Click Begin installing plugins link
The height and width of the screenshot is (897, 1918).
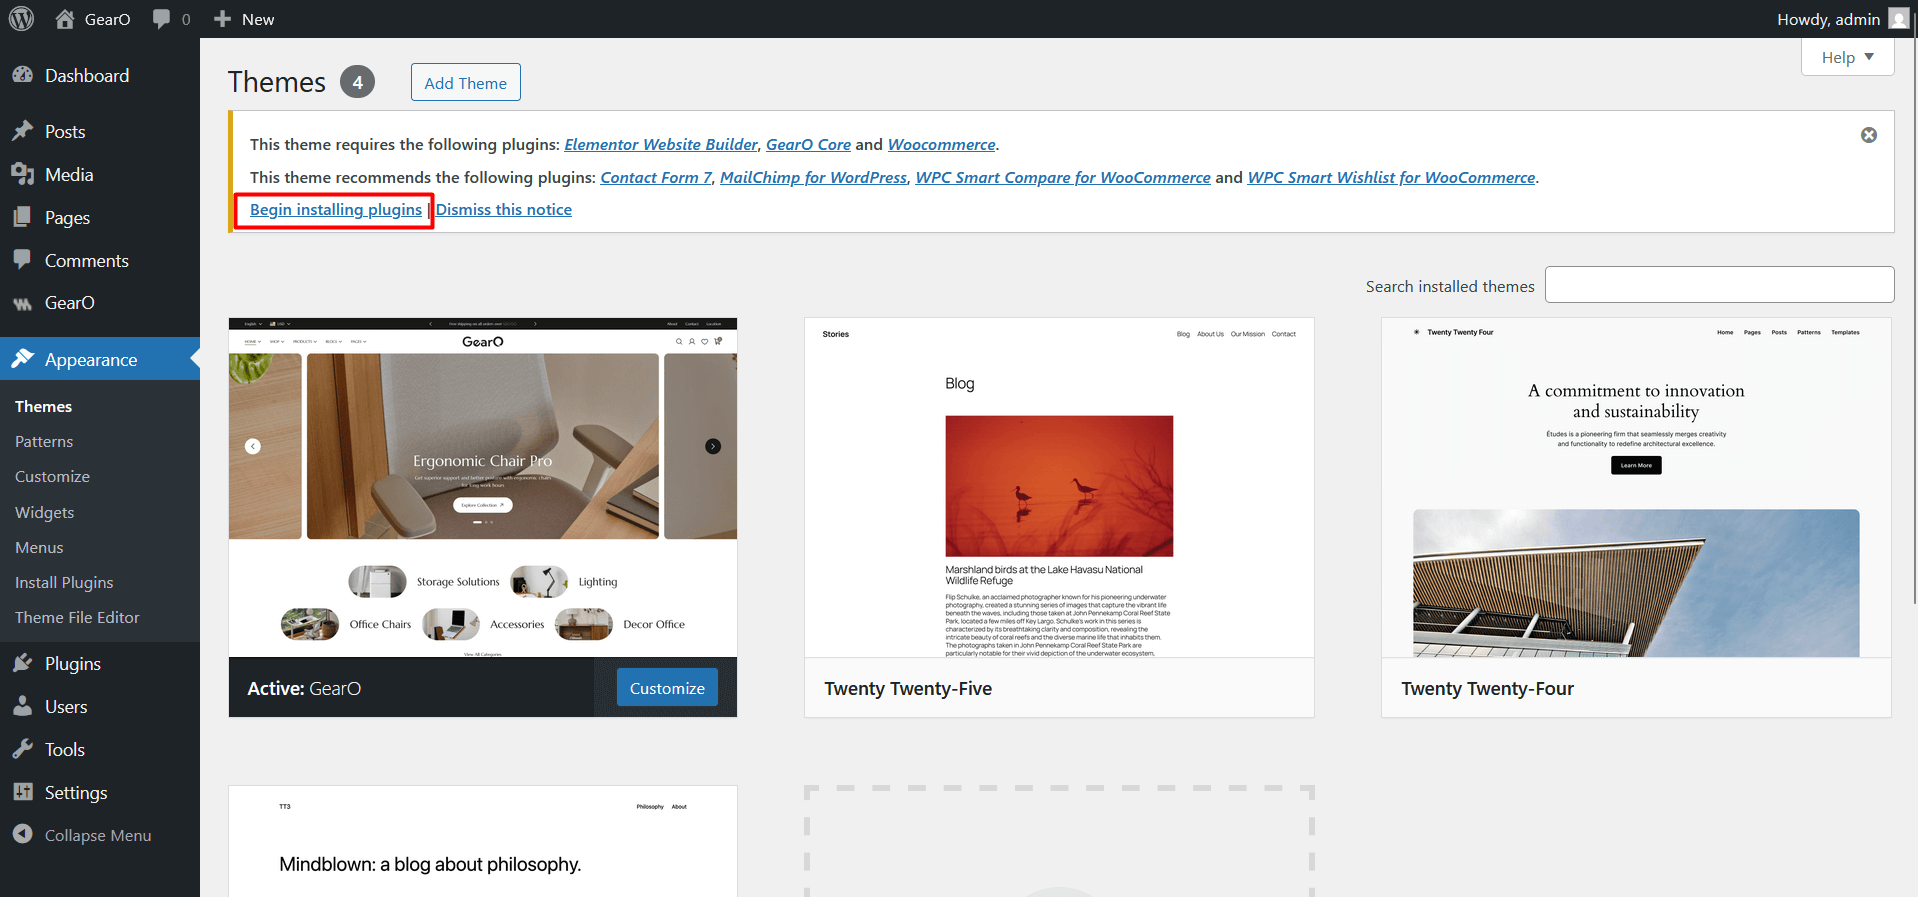pos(335,209)
